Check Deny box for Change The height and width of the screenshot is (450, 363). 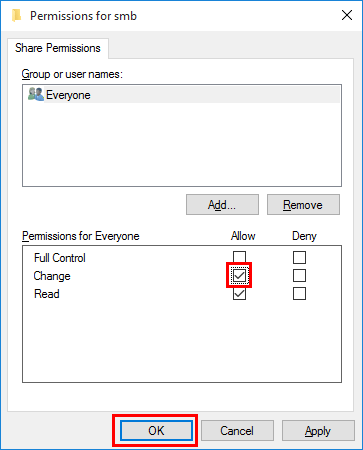(x=299, y=275)
